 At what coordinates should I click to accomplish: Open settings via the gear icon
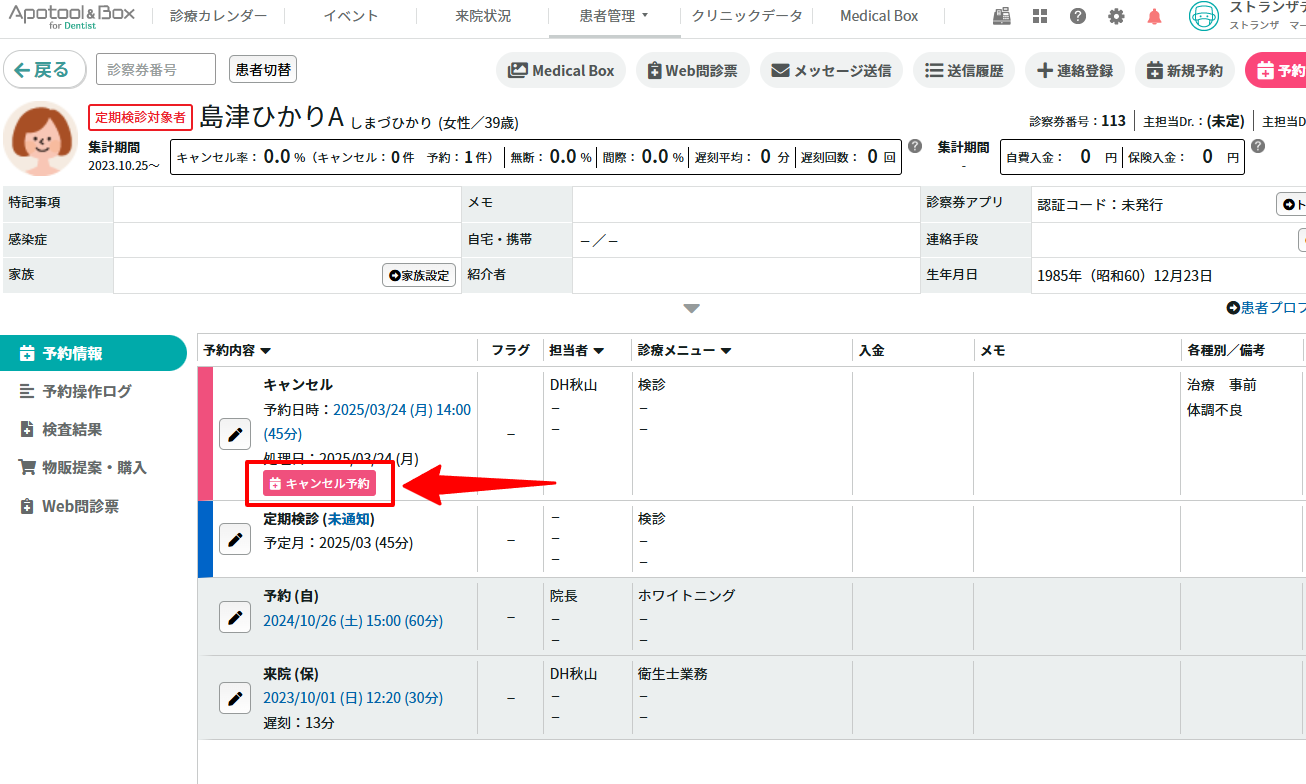(x=1116, y=16)
